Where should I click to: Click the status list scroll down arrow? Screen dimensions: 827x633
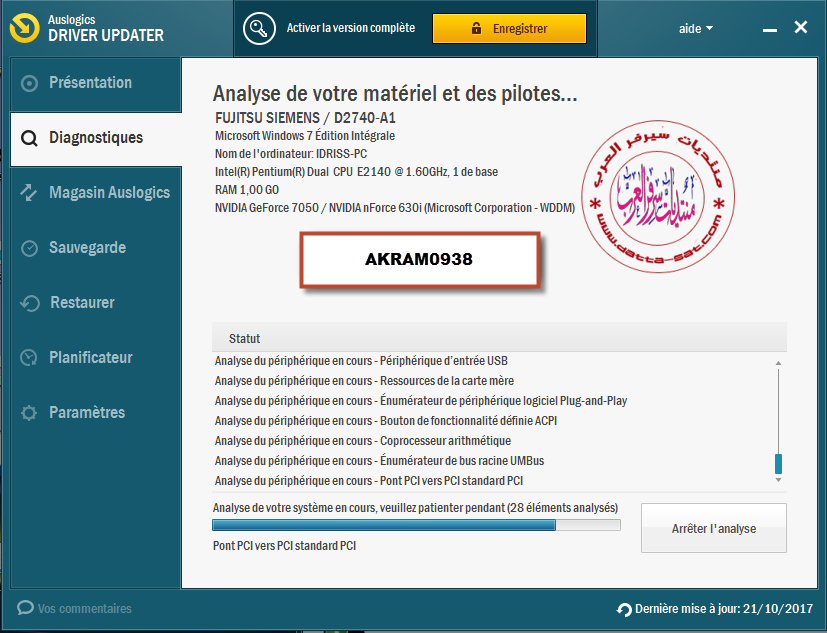point(778,480)
